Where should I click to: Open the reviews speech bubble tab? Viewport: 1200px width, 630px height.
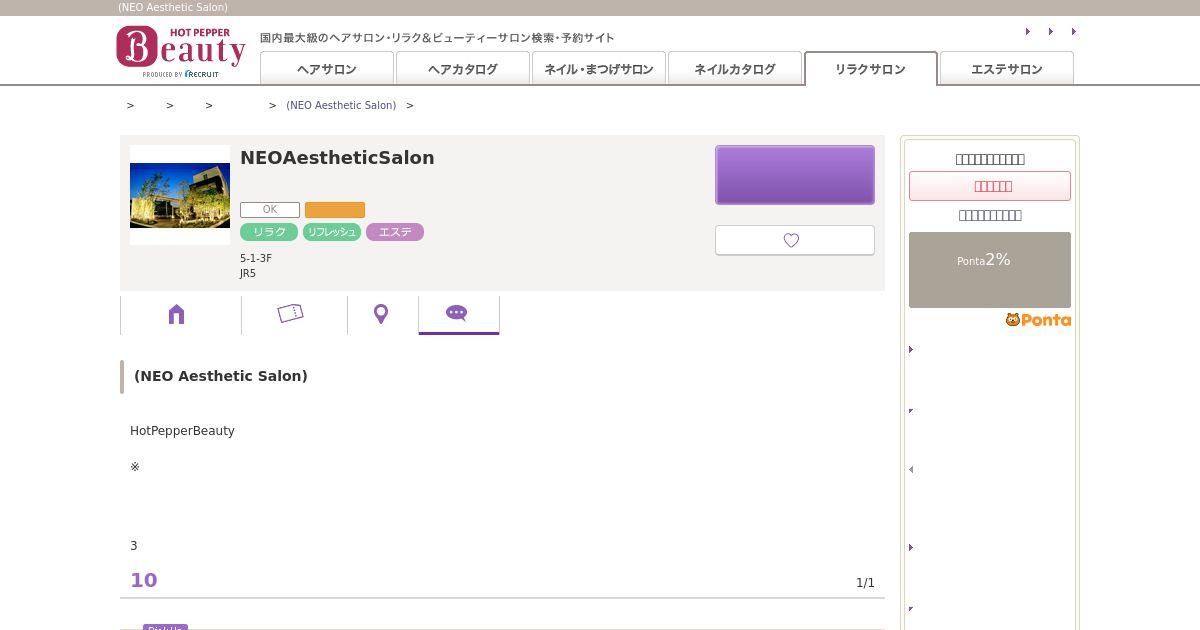click(458, 314)
